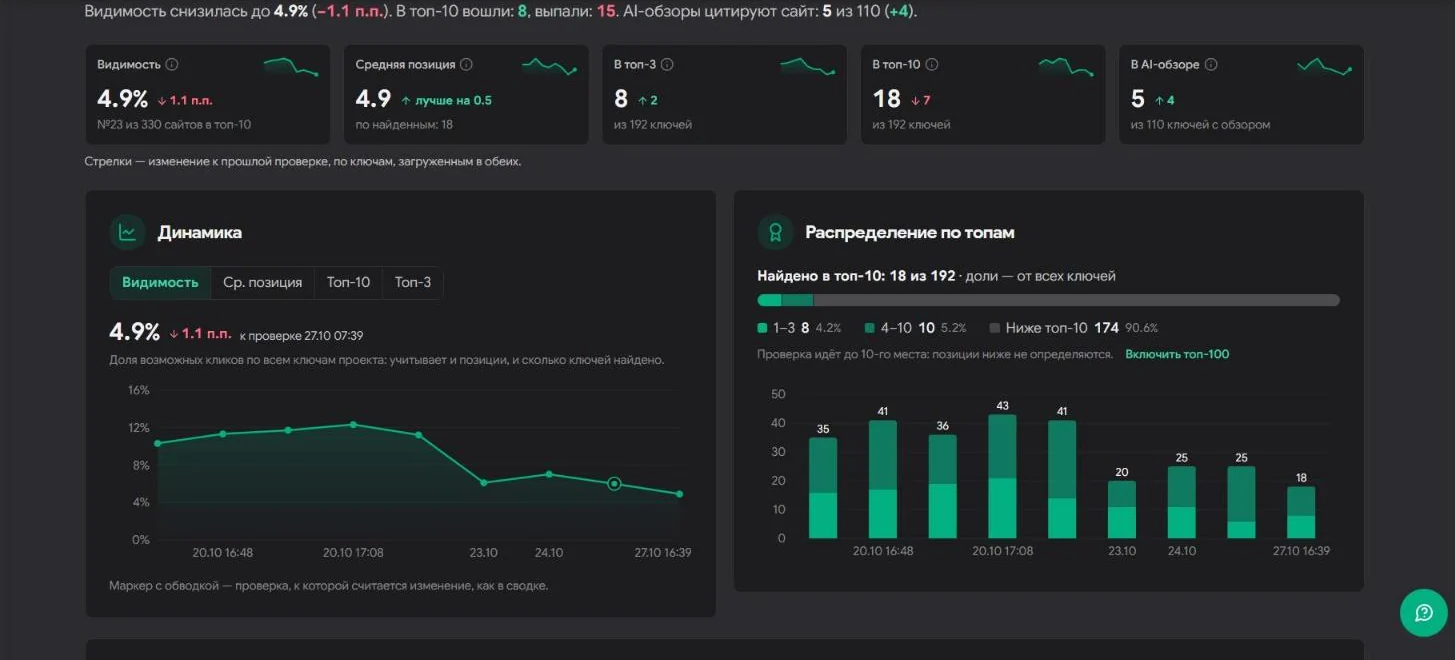The height and width of the screenshot is (660, 1455).
Task: Click the bar labeled 36
Action: pyautogui.click(x=943, y=487)
